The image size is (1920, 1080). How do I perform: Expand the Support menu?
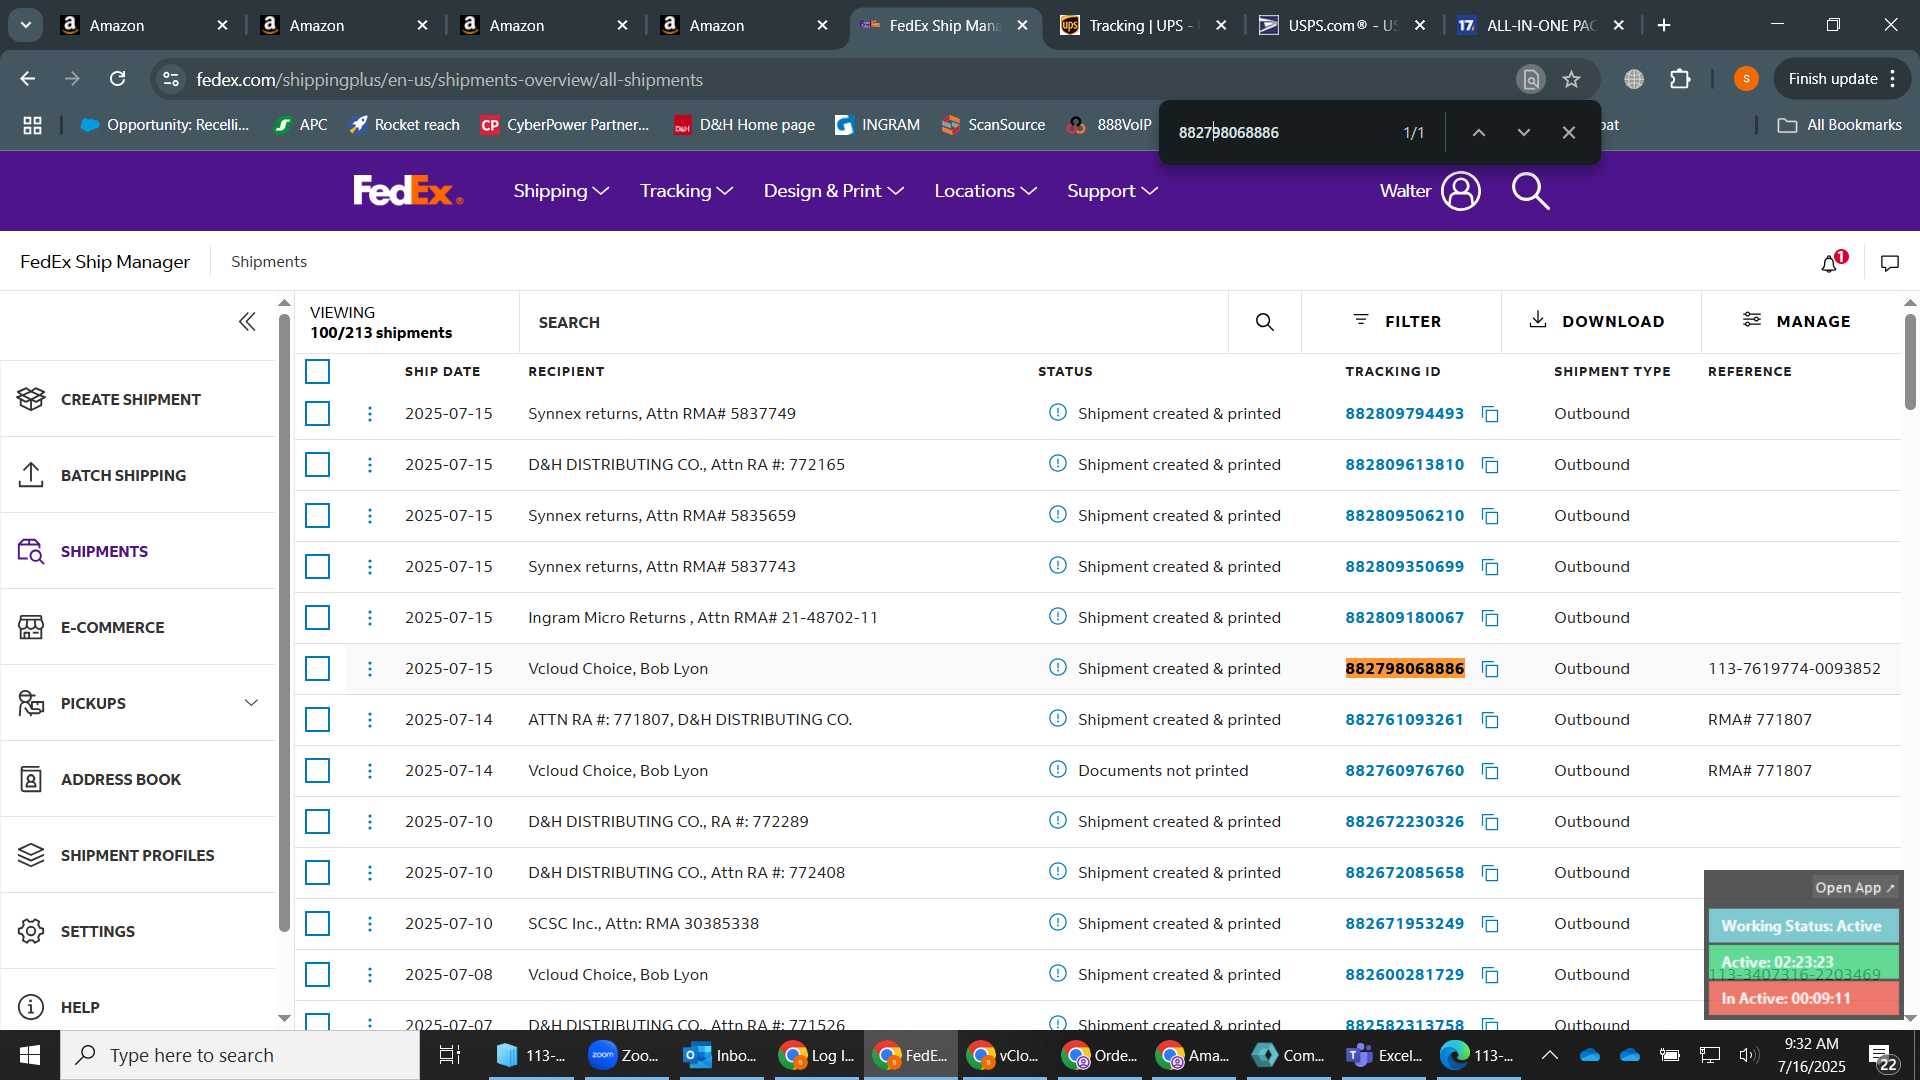point(1112,191)
